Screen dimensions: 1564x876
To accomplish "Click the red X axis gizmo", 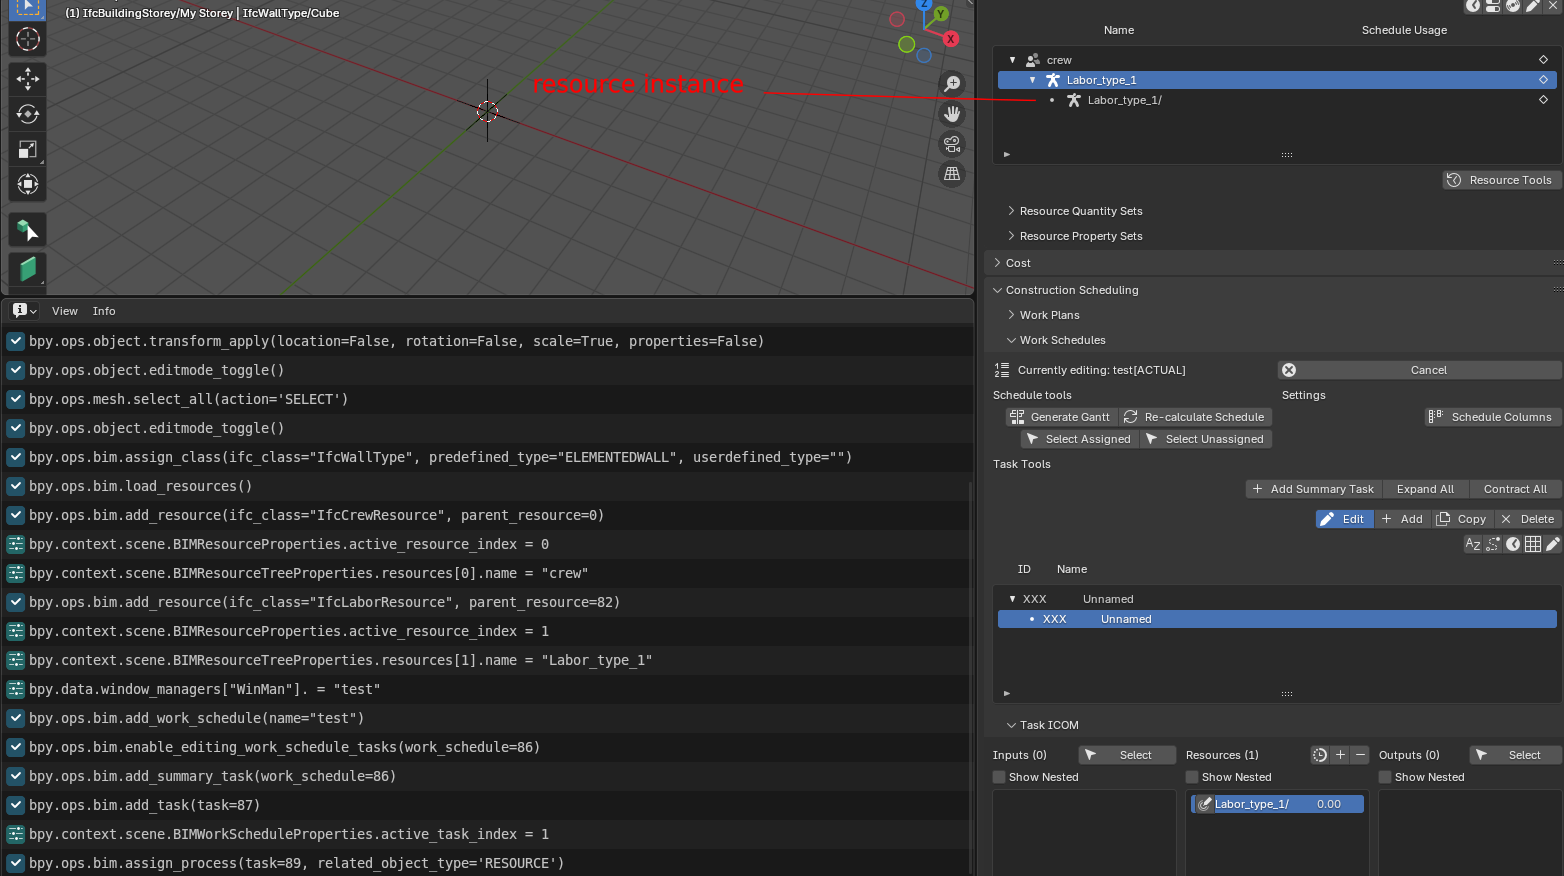I will (950, 39).
